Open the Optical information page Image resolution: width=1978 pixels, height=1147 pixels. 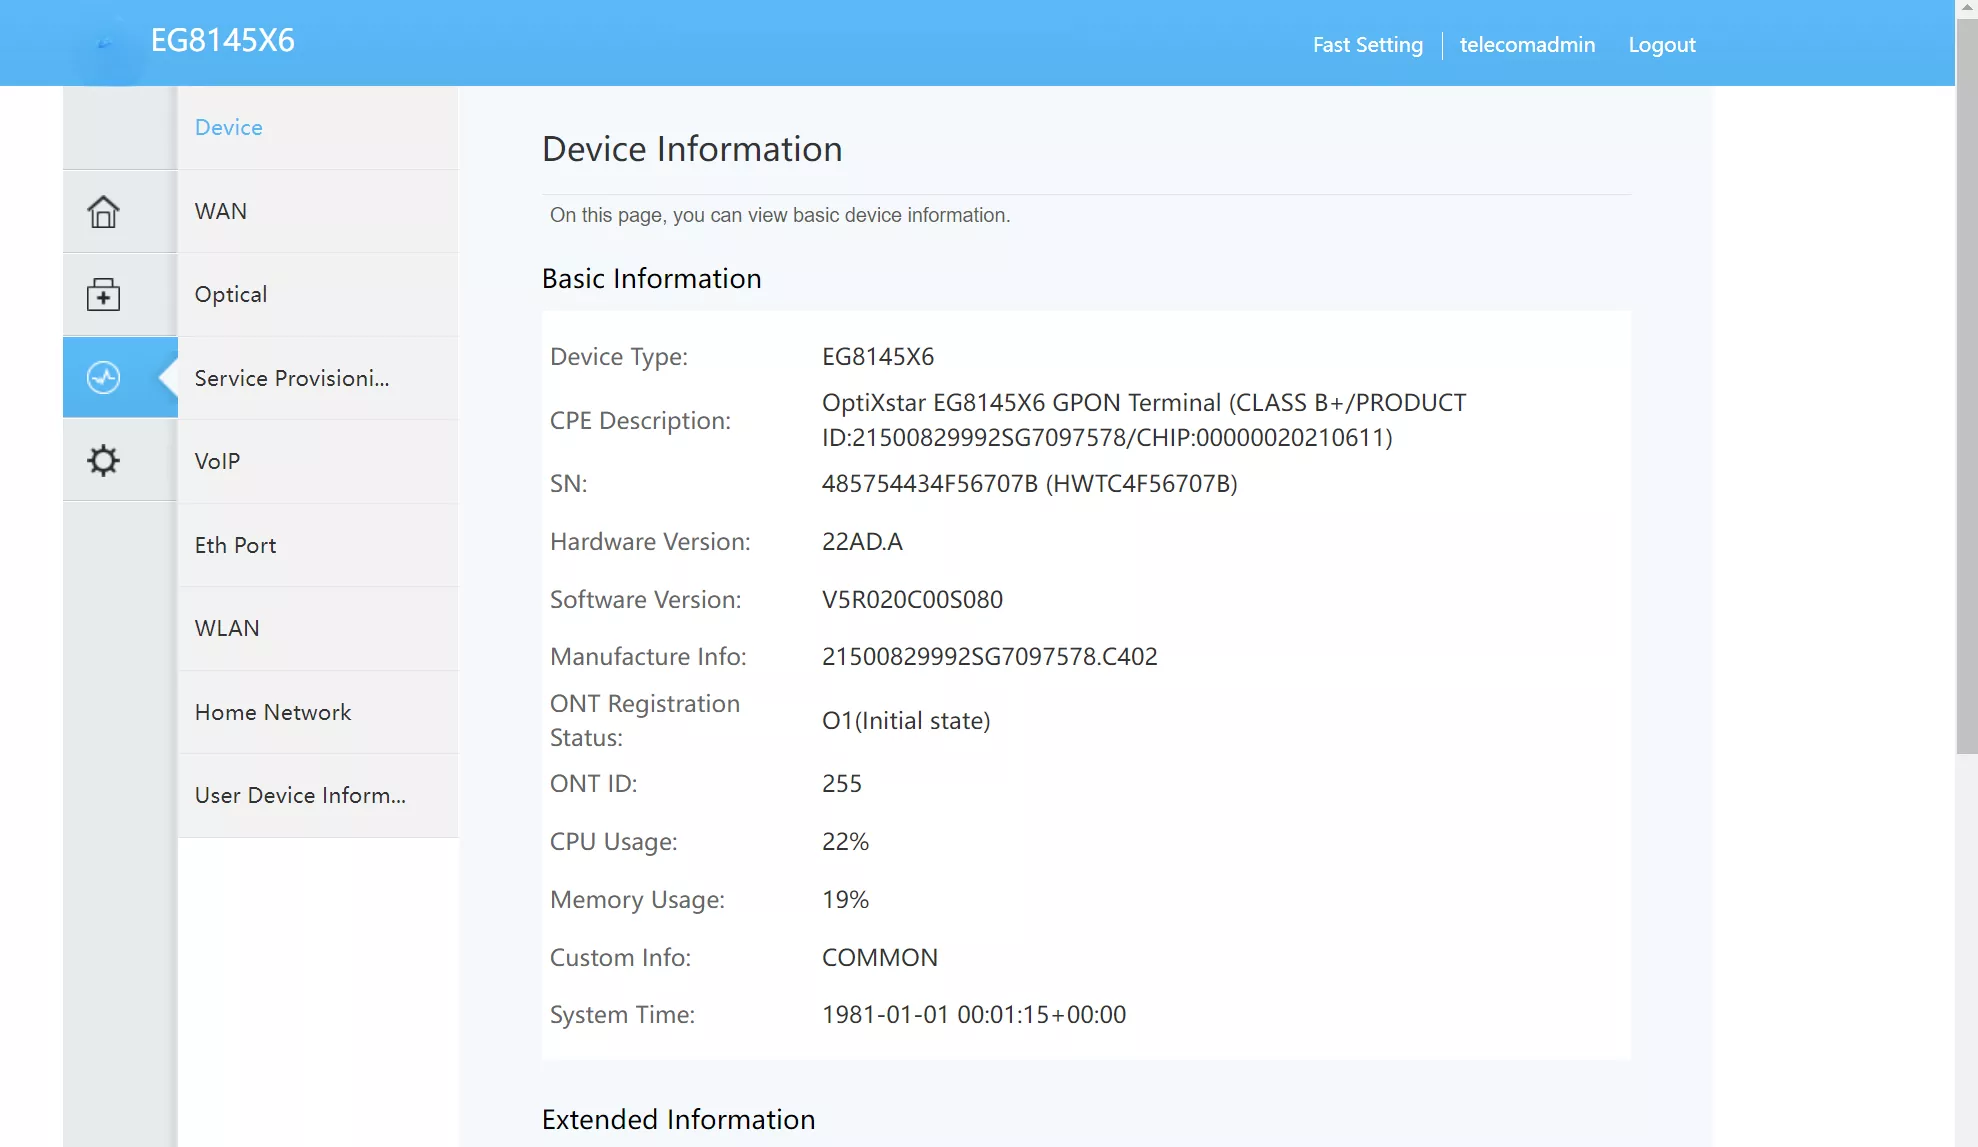(318, 294)
